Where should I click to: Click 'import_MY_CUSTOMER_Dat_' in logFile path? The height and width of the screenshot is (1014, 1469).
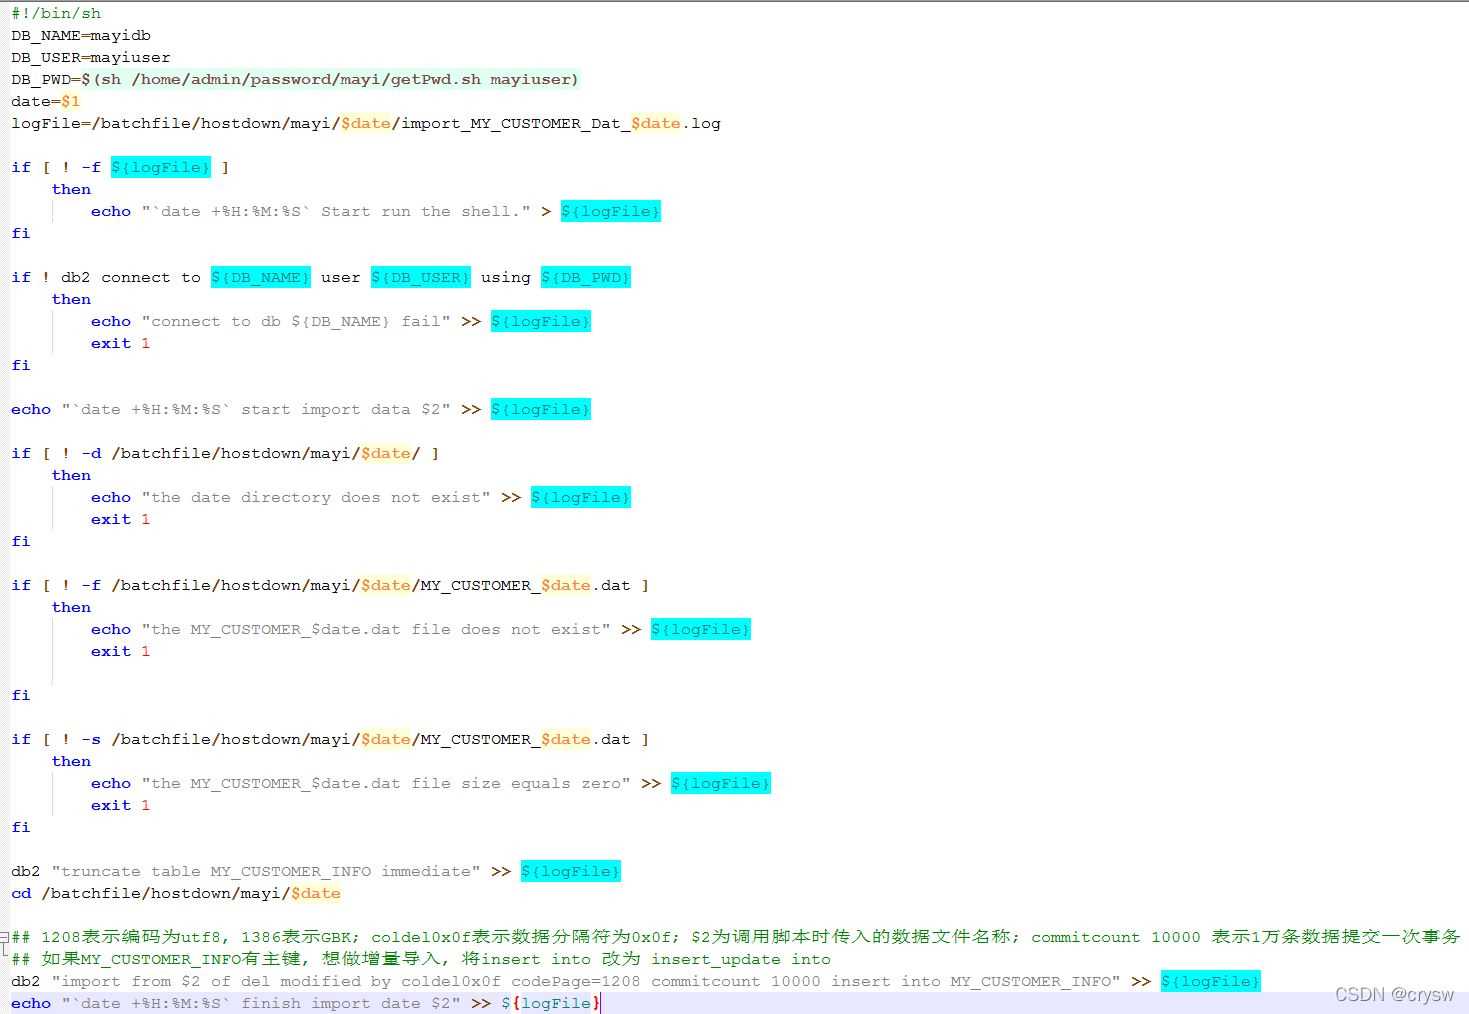(516, 123)
